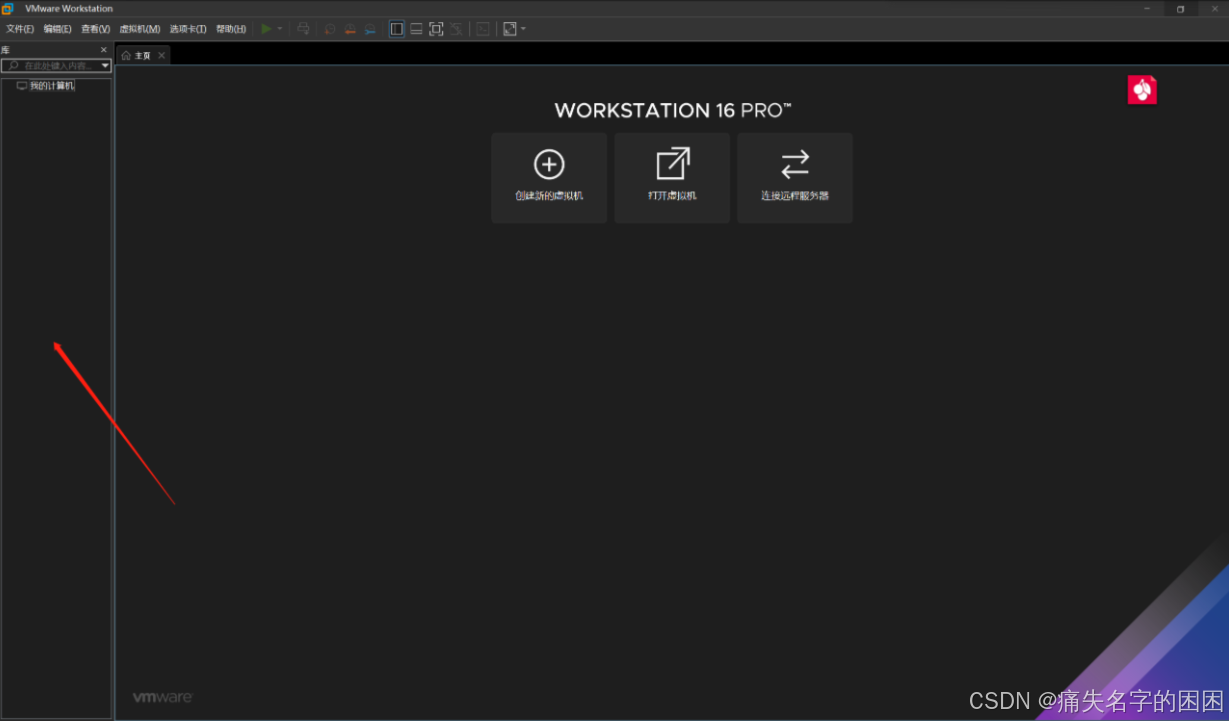Open the 编辑(E) menu
This screenshot has width=1229, height=721.
click(57, 29)
